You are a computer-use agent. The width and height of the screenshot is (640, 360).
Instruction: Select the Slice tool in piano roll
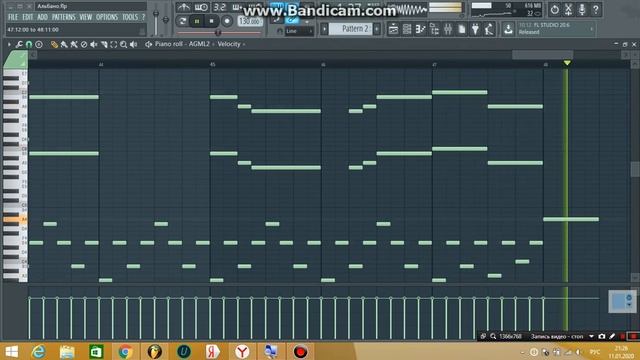pos(104,44)
